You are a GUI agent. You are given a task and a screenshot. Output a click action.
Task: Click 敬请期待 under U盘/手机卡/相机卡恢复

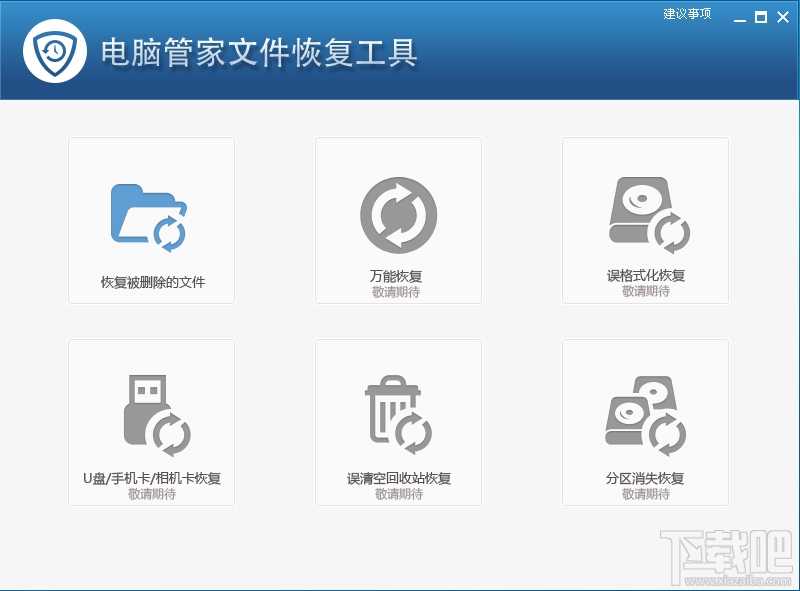(152, 494)
